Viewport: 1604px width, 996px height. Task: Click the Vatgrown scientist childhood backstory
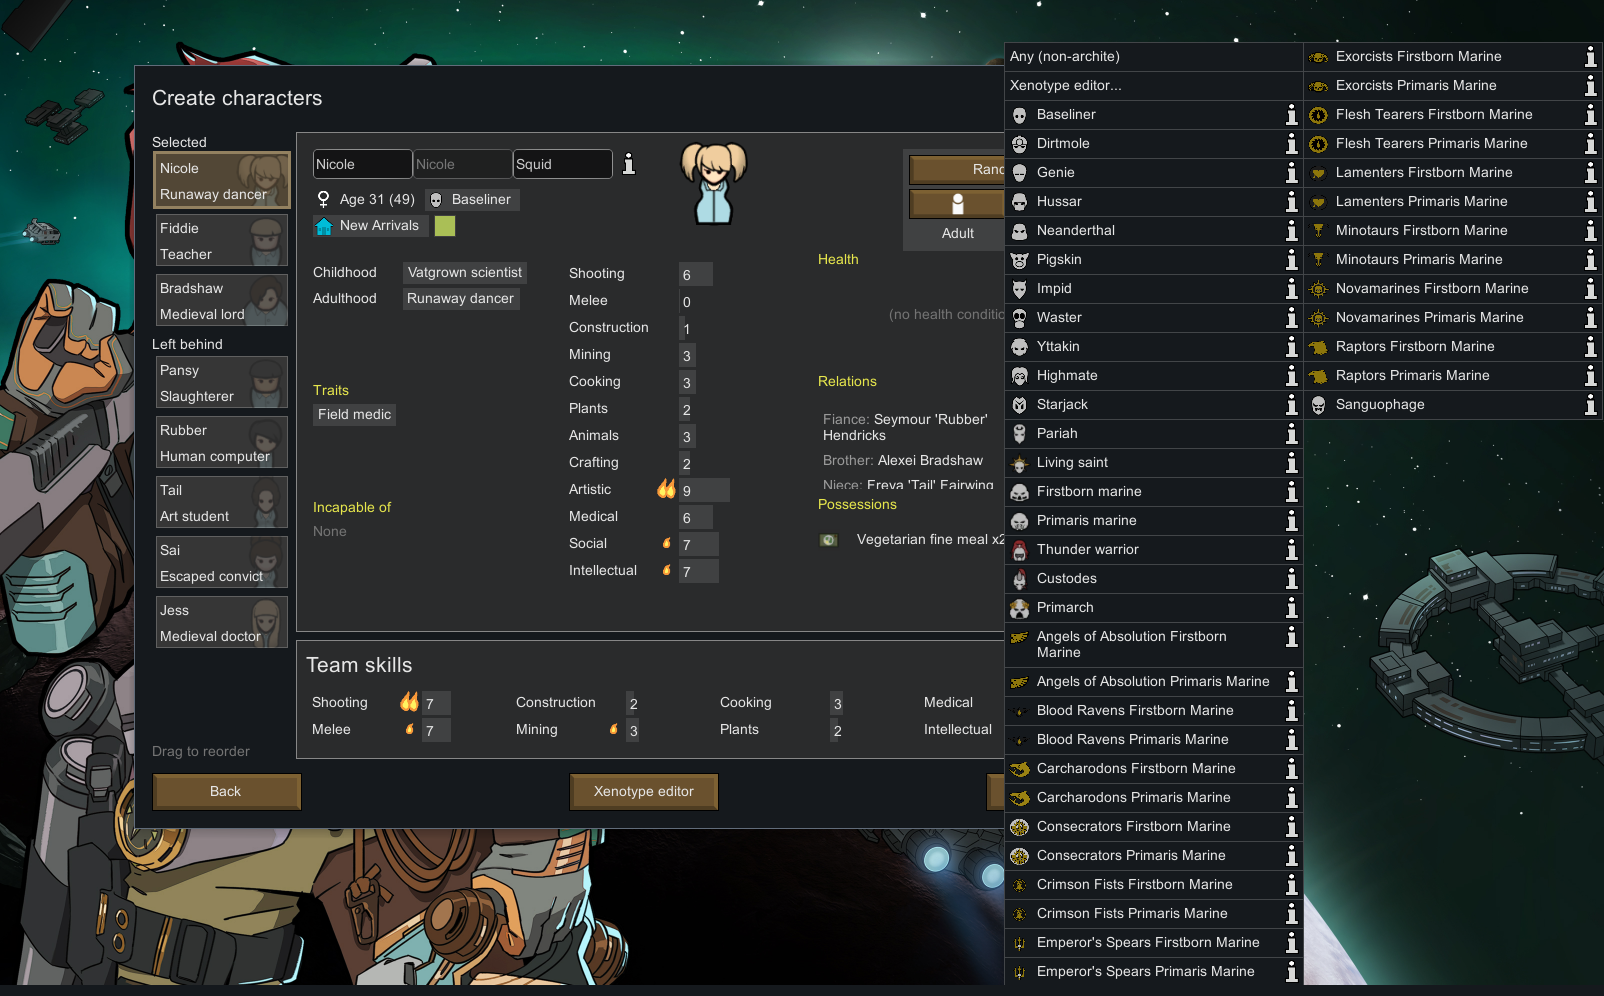(x=465, y=273)
